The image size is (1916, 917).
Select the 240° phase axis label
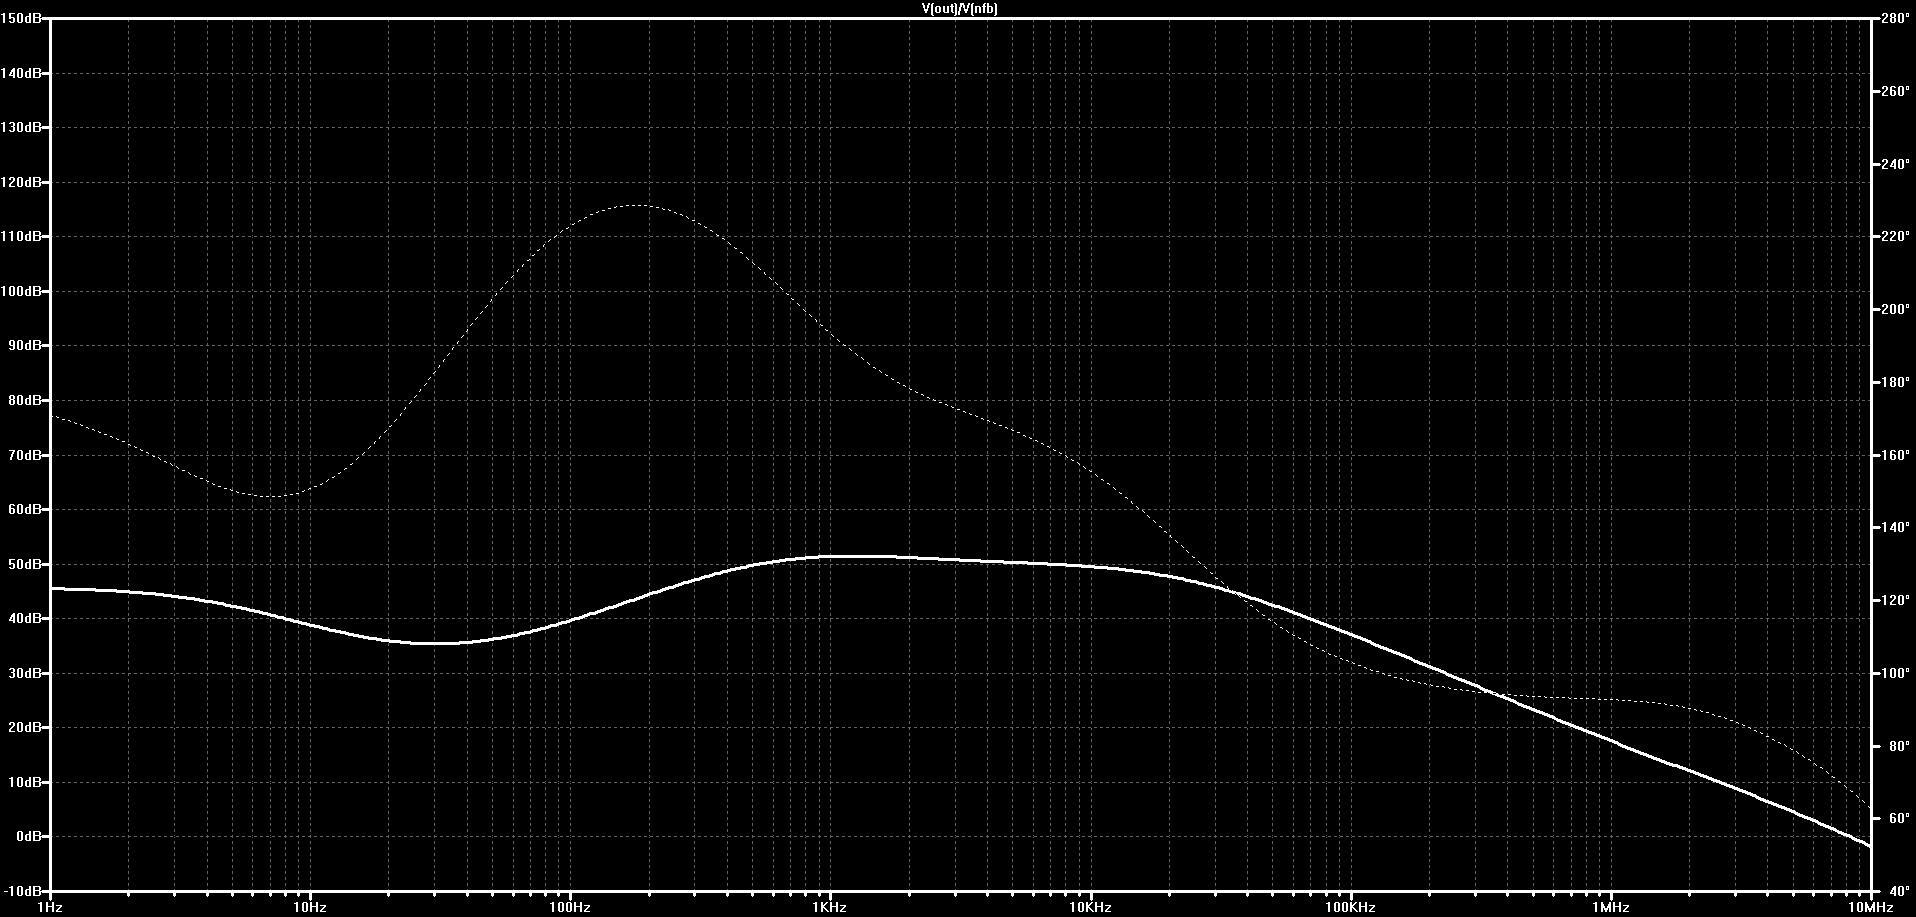point(1895,164)
